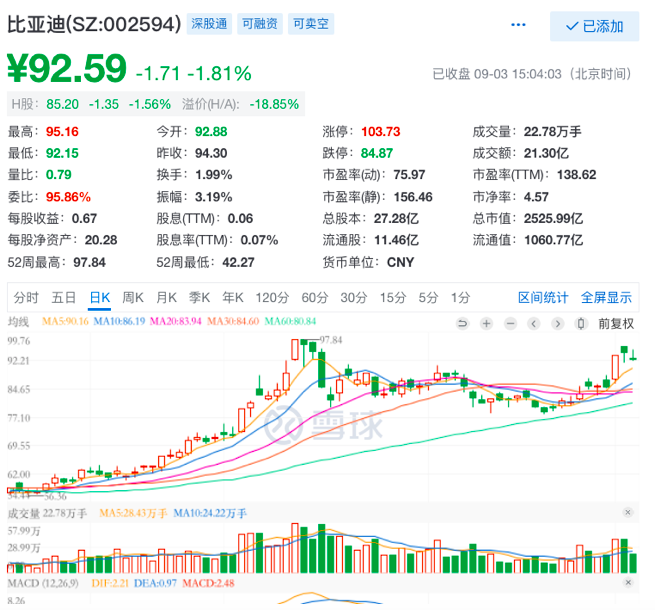Click the MA30:84.60 moving average label
655x610 pixels.
(233, 321)
